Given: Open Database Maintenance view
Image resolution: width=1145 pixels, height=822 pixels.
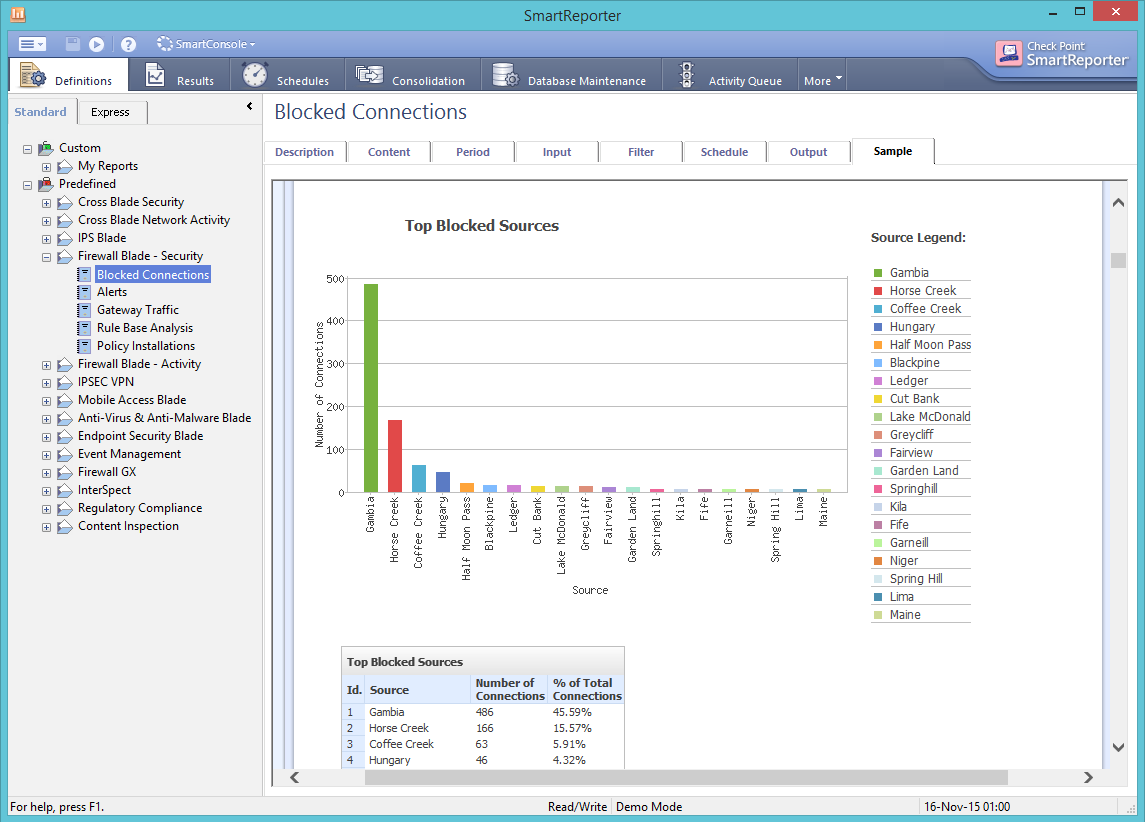Looking at the screenshot, I should point(571,75).
